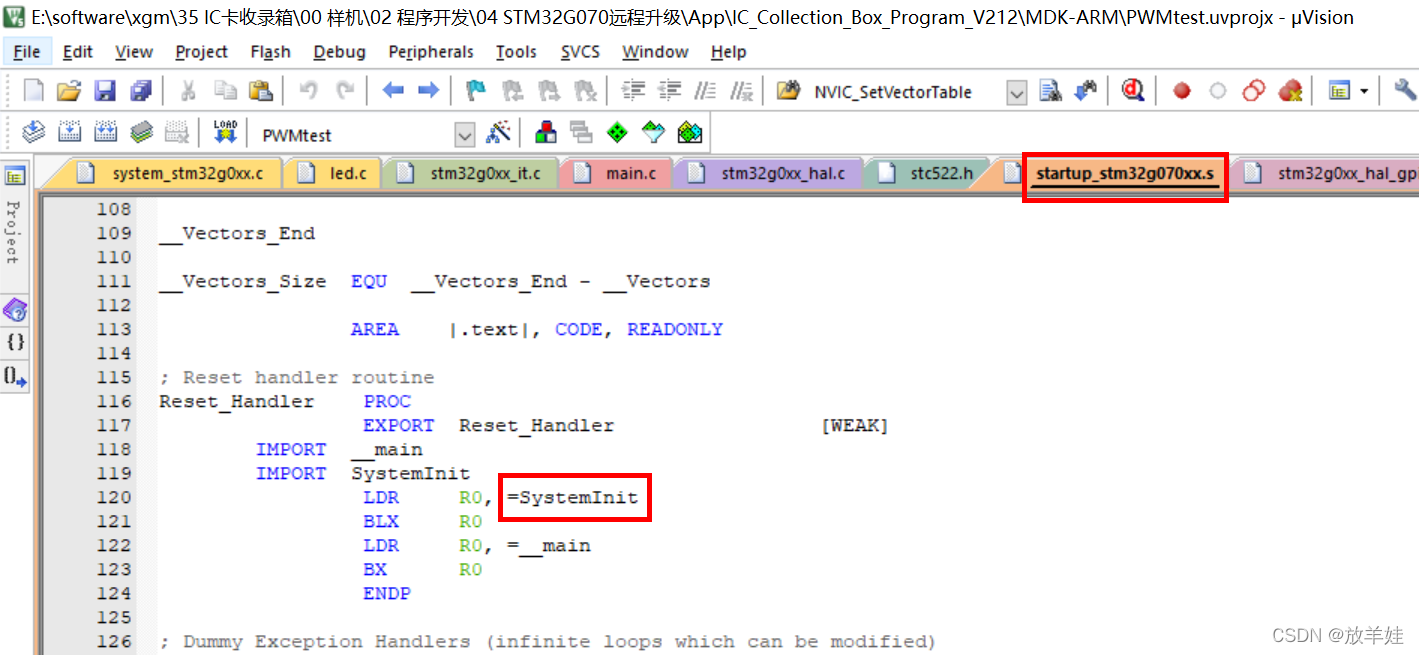Screen dimensions: 1419x655
Task: Click the Redo arrow icon
Action: 345,91
